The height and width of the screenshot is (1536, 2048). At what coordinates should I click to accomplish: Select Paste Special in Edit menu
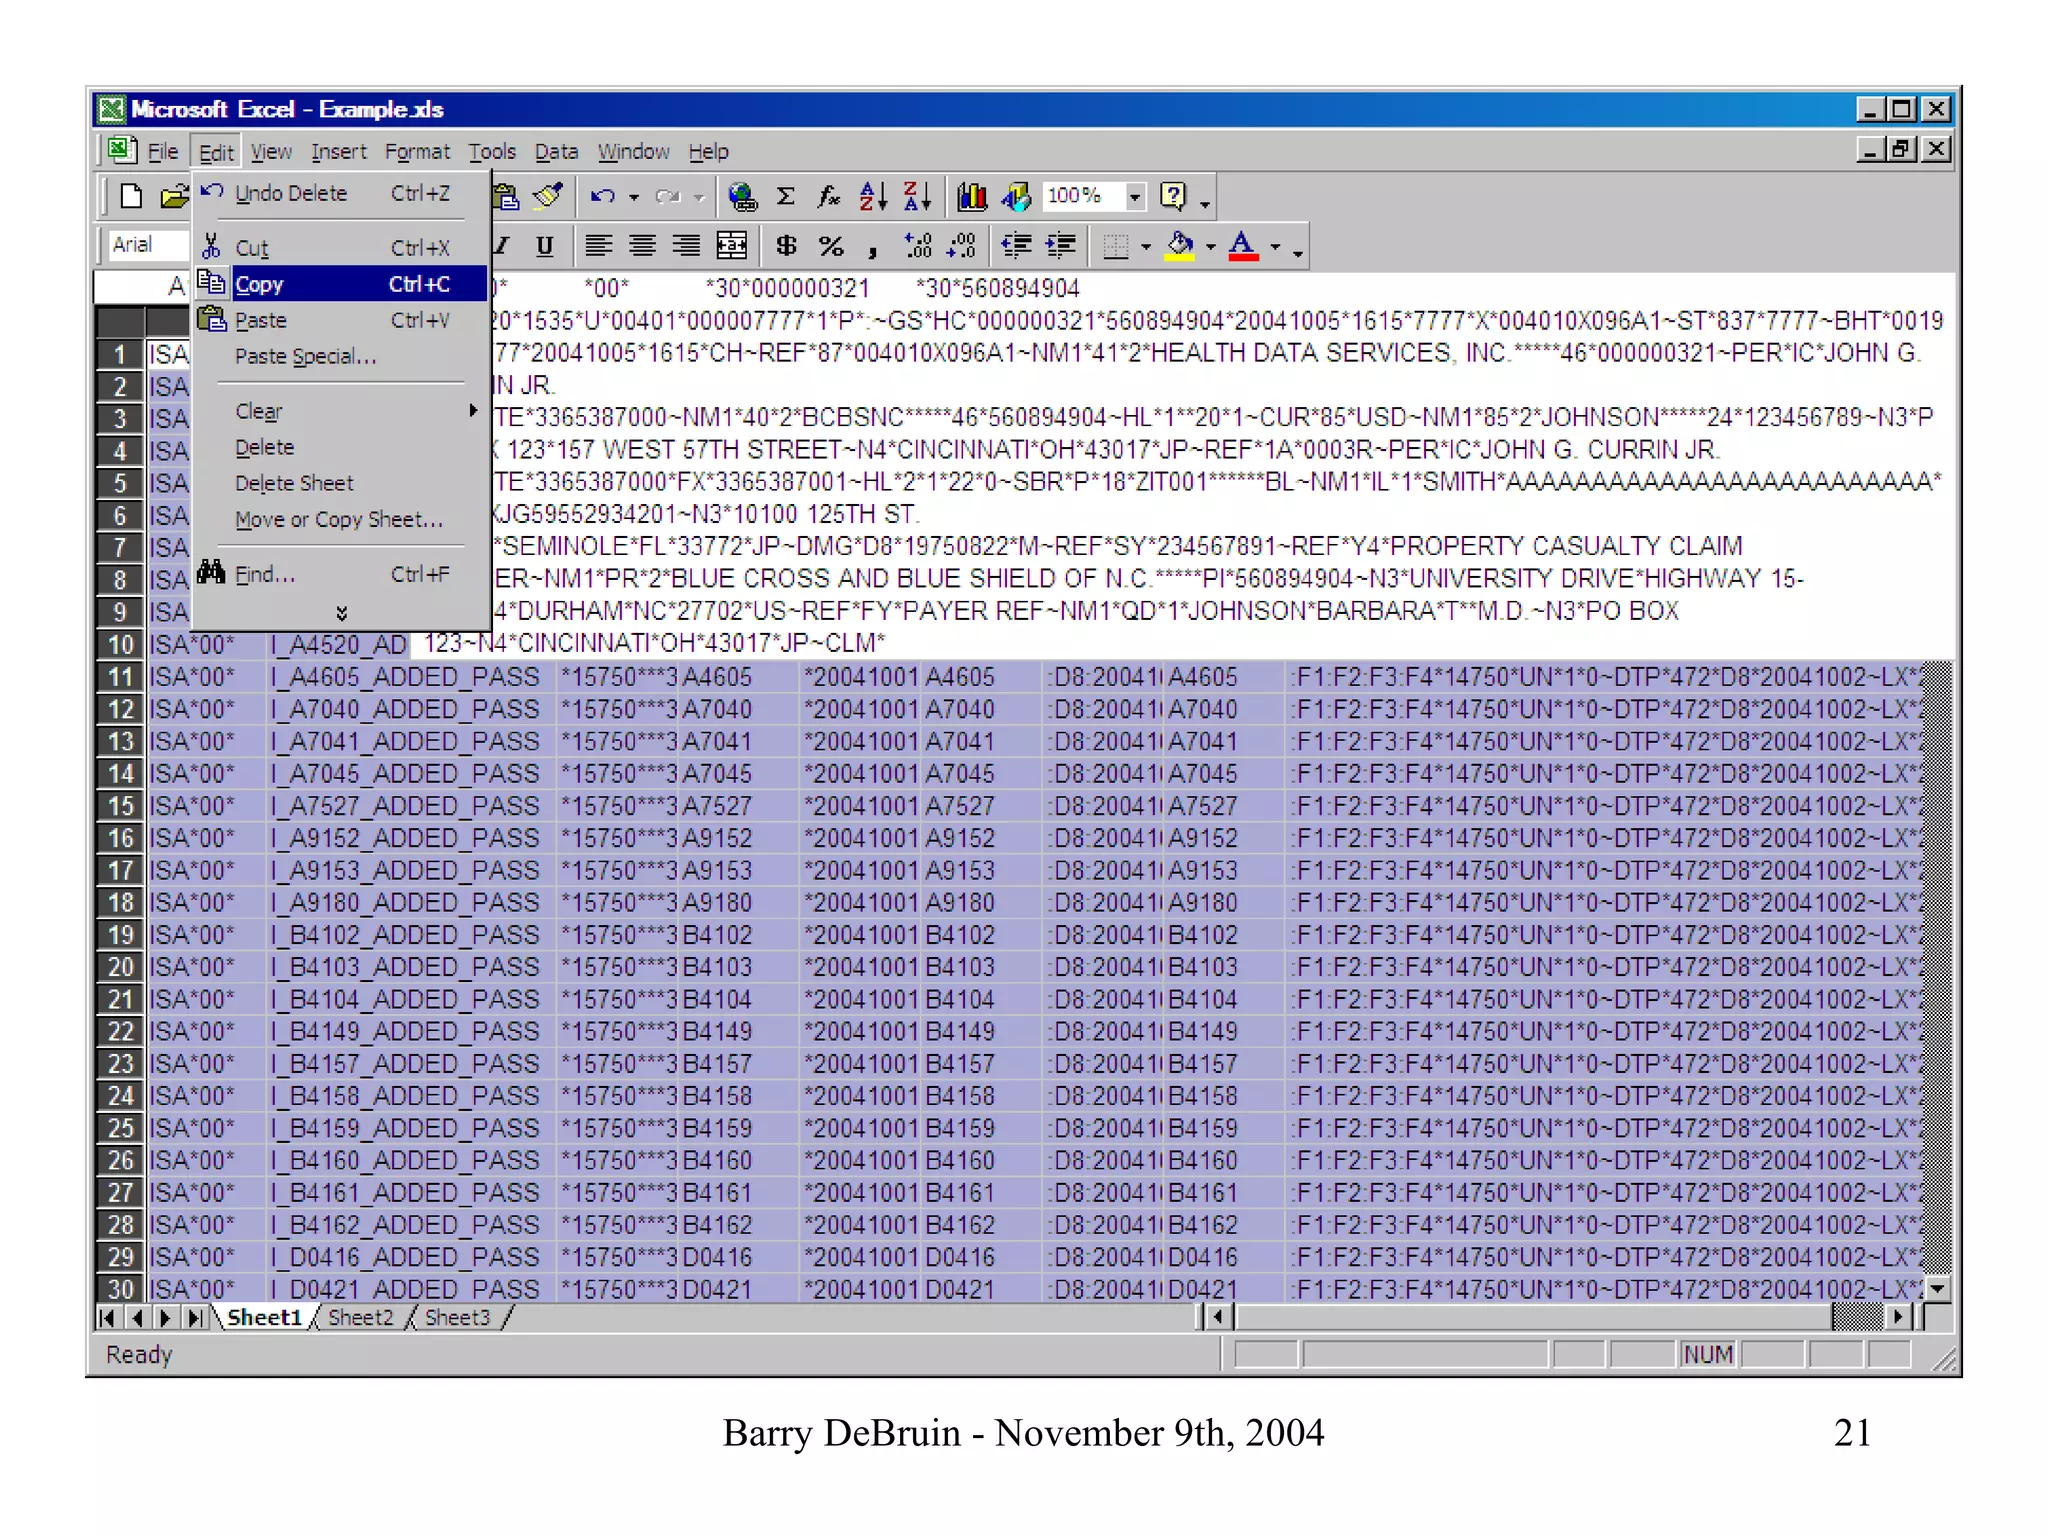(x=305, y=356)
